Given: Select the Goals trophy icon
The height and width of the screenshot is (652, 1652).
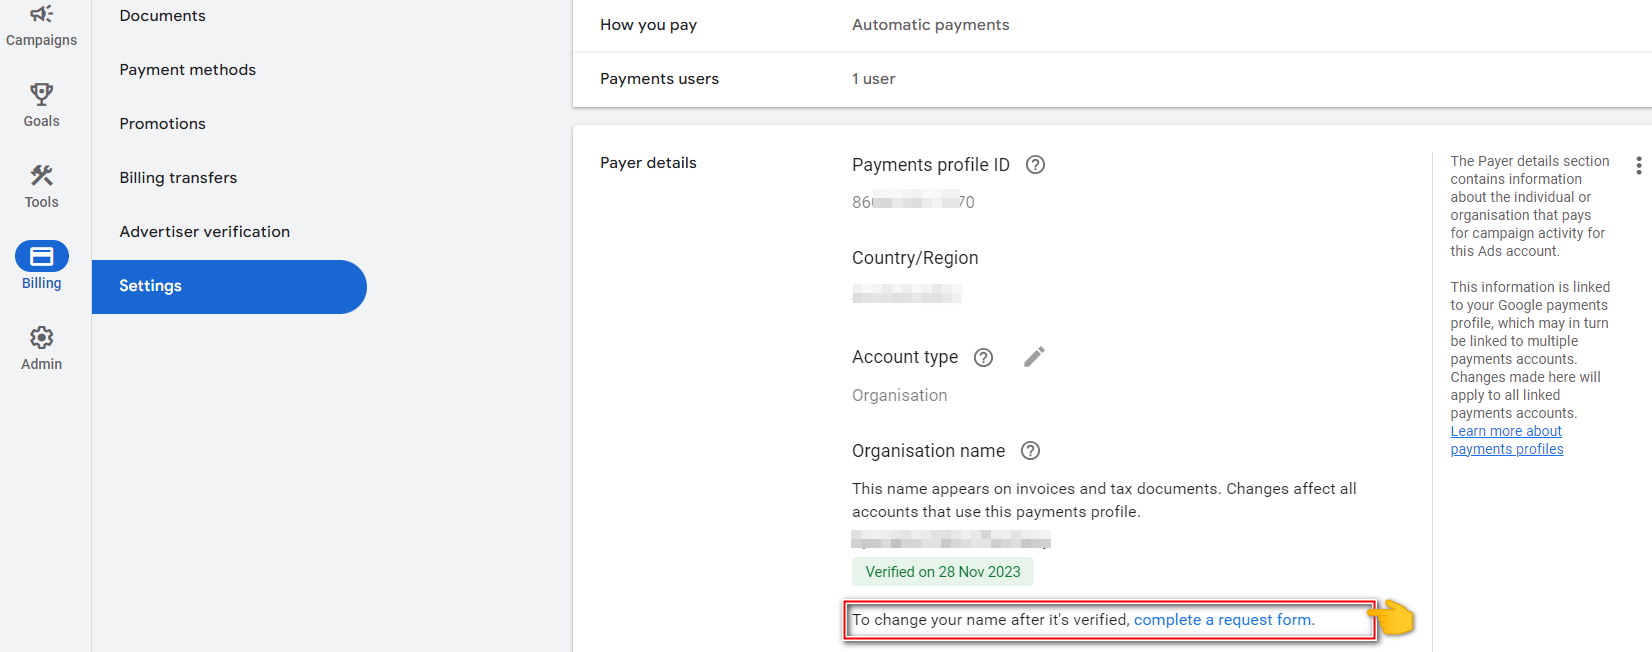Looking at the screenshot, I should pos(41,94).
